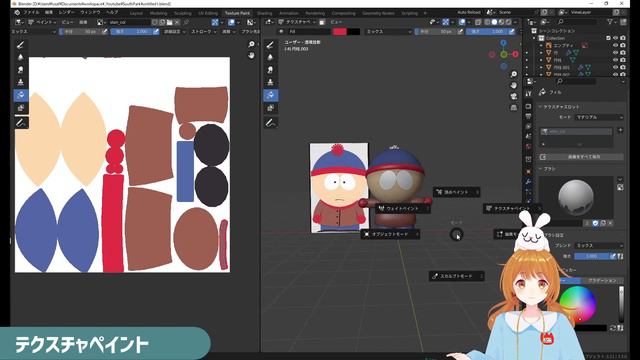Switch viewport shading to material preview
The image size is (640, 360).
[501, 22]
